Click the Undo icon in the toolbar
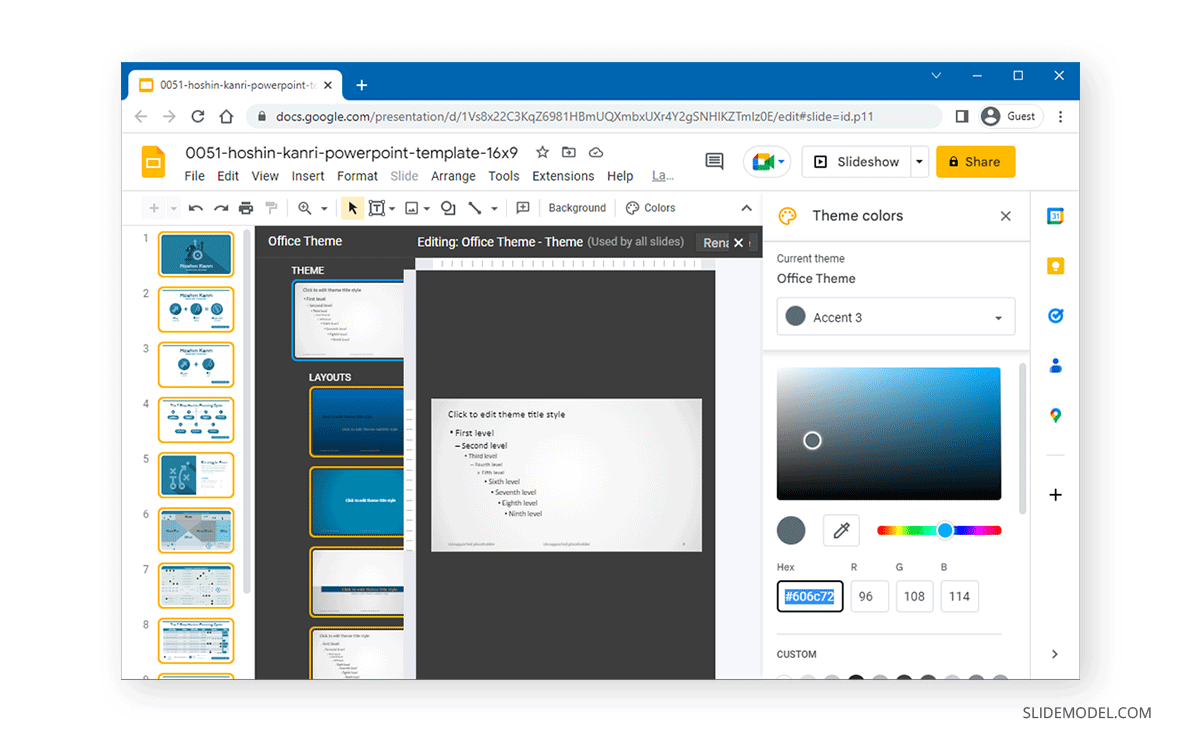Image resolution: width=1200 pixels, height=743 pixels. click(x=194, y=207)
